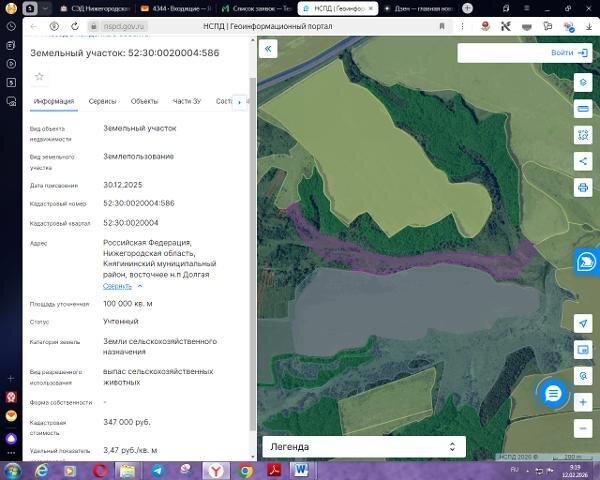
Task: Switch to browser tab СЭД Нижегородская
Action: (x=96, y=8)
